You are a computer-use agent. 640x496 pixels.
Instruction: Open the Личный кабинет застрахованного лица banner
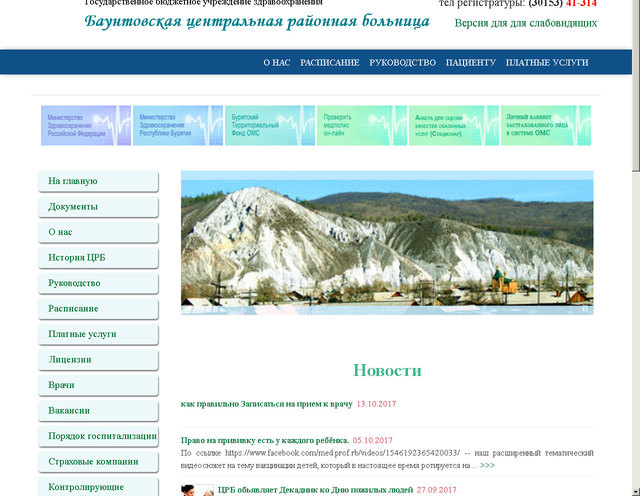546,125
